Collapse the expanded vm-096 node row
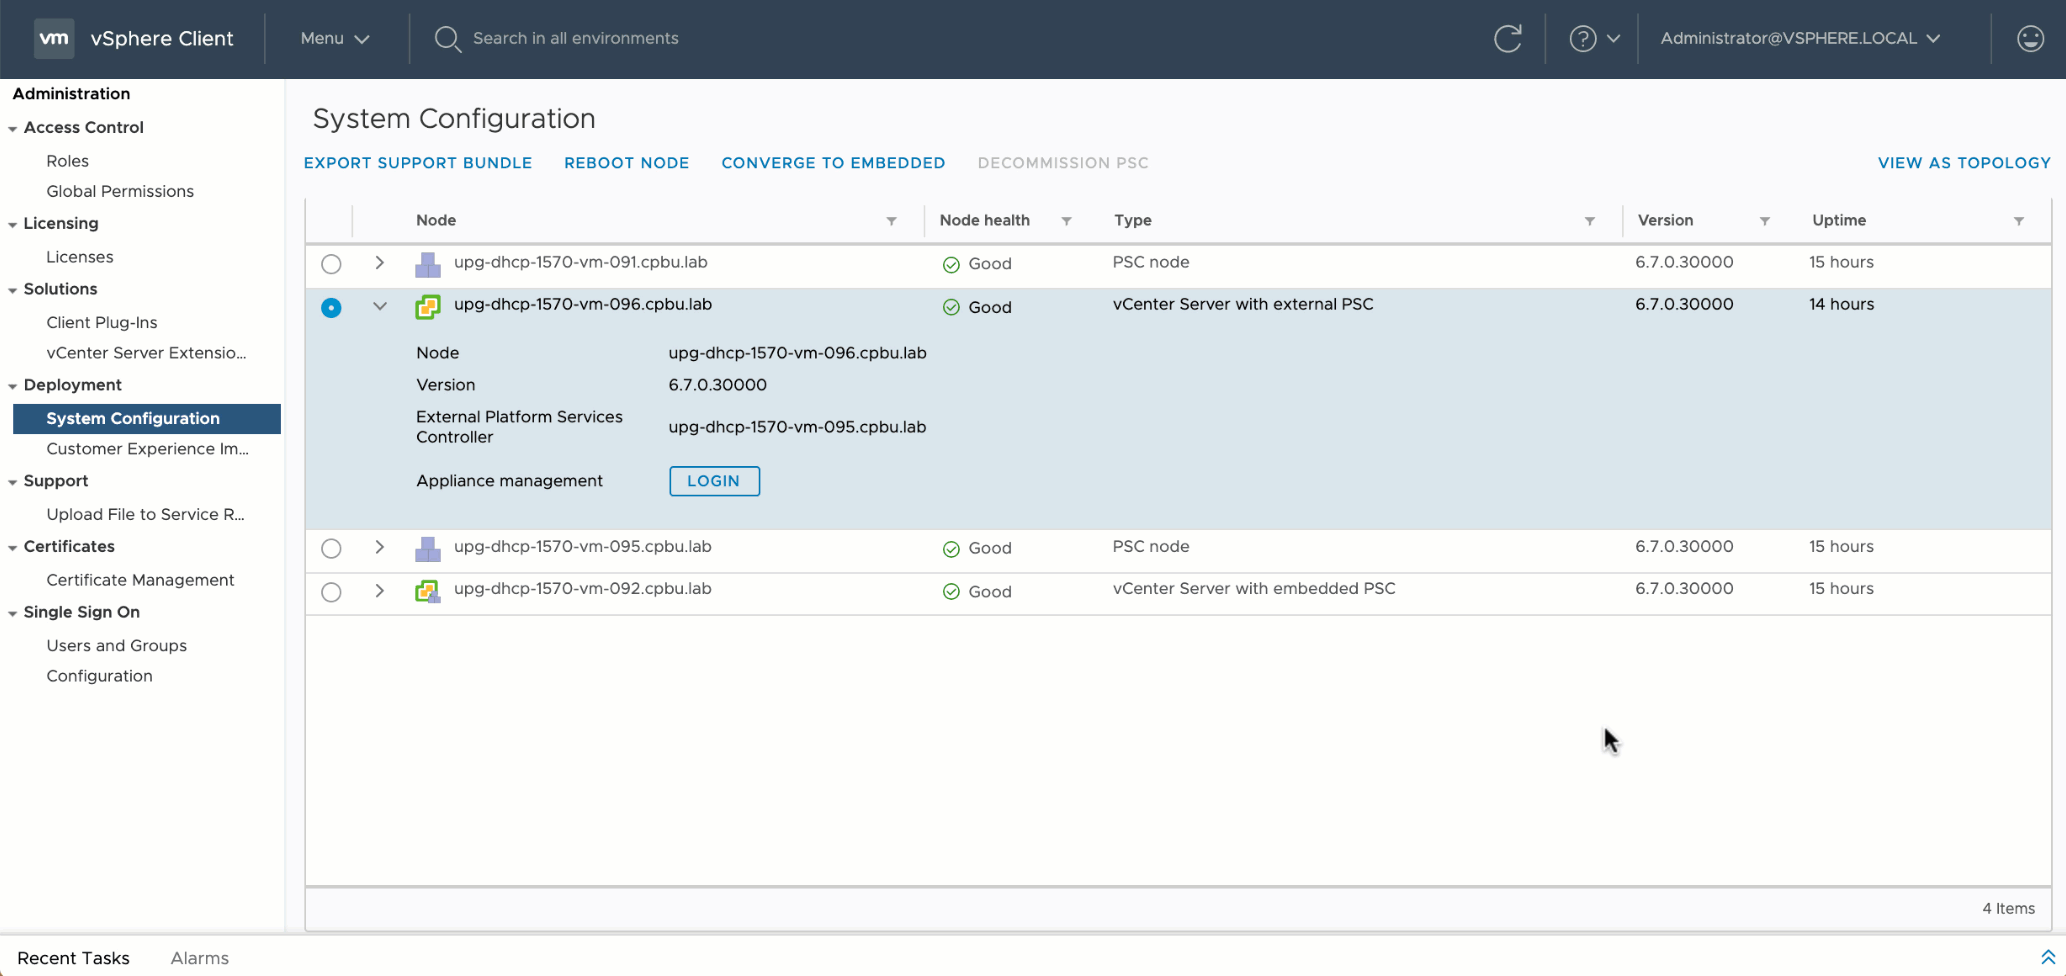Screen dimensions: 2066x976 (380, 306)
